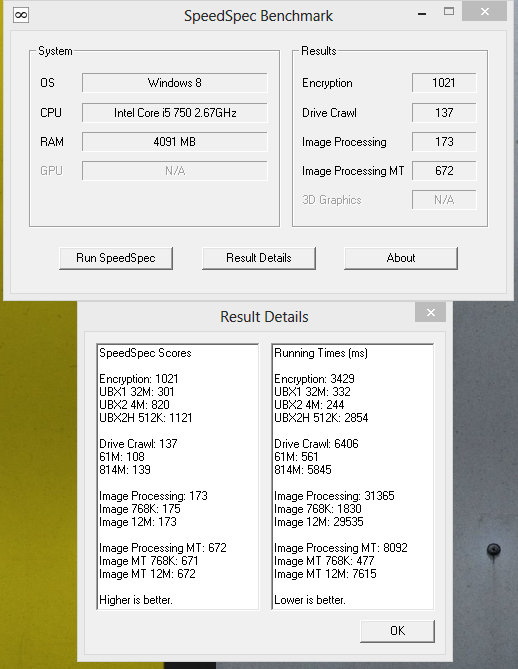This screenshot has height=669, width=518.
Task: Select 'Image MT 768K: 671' score line
Action: [149, 561]
